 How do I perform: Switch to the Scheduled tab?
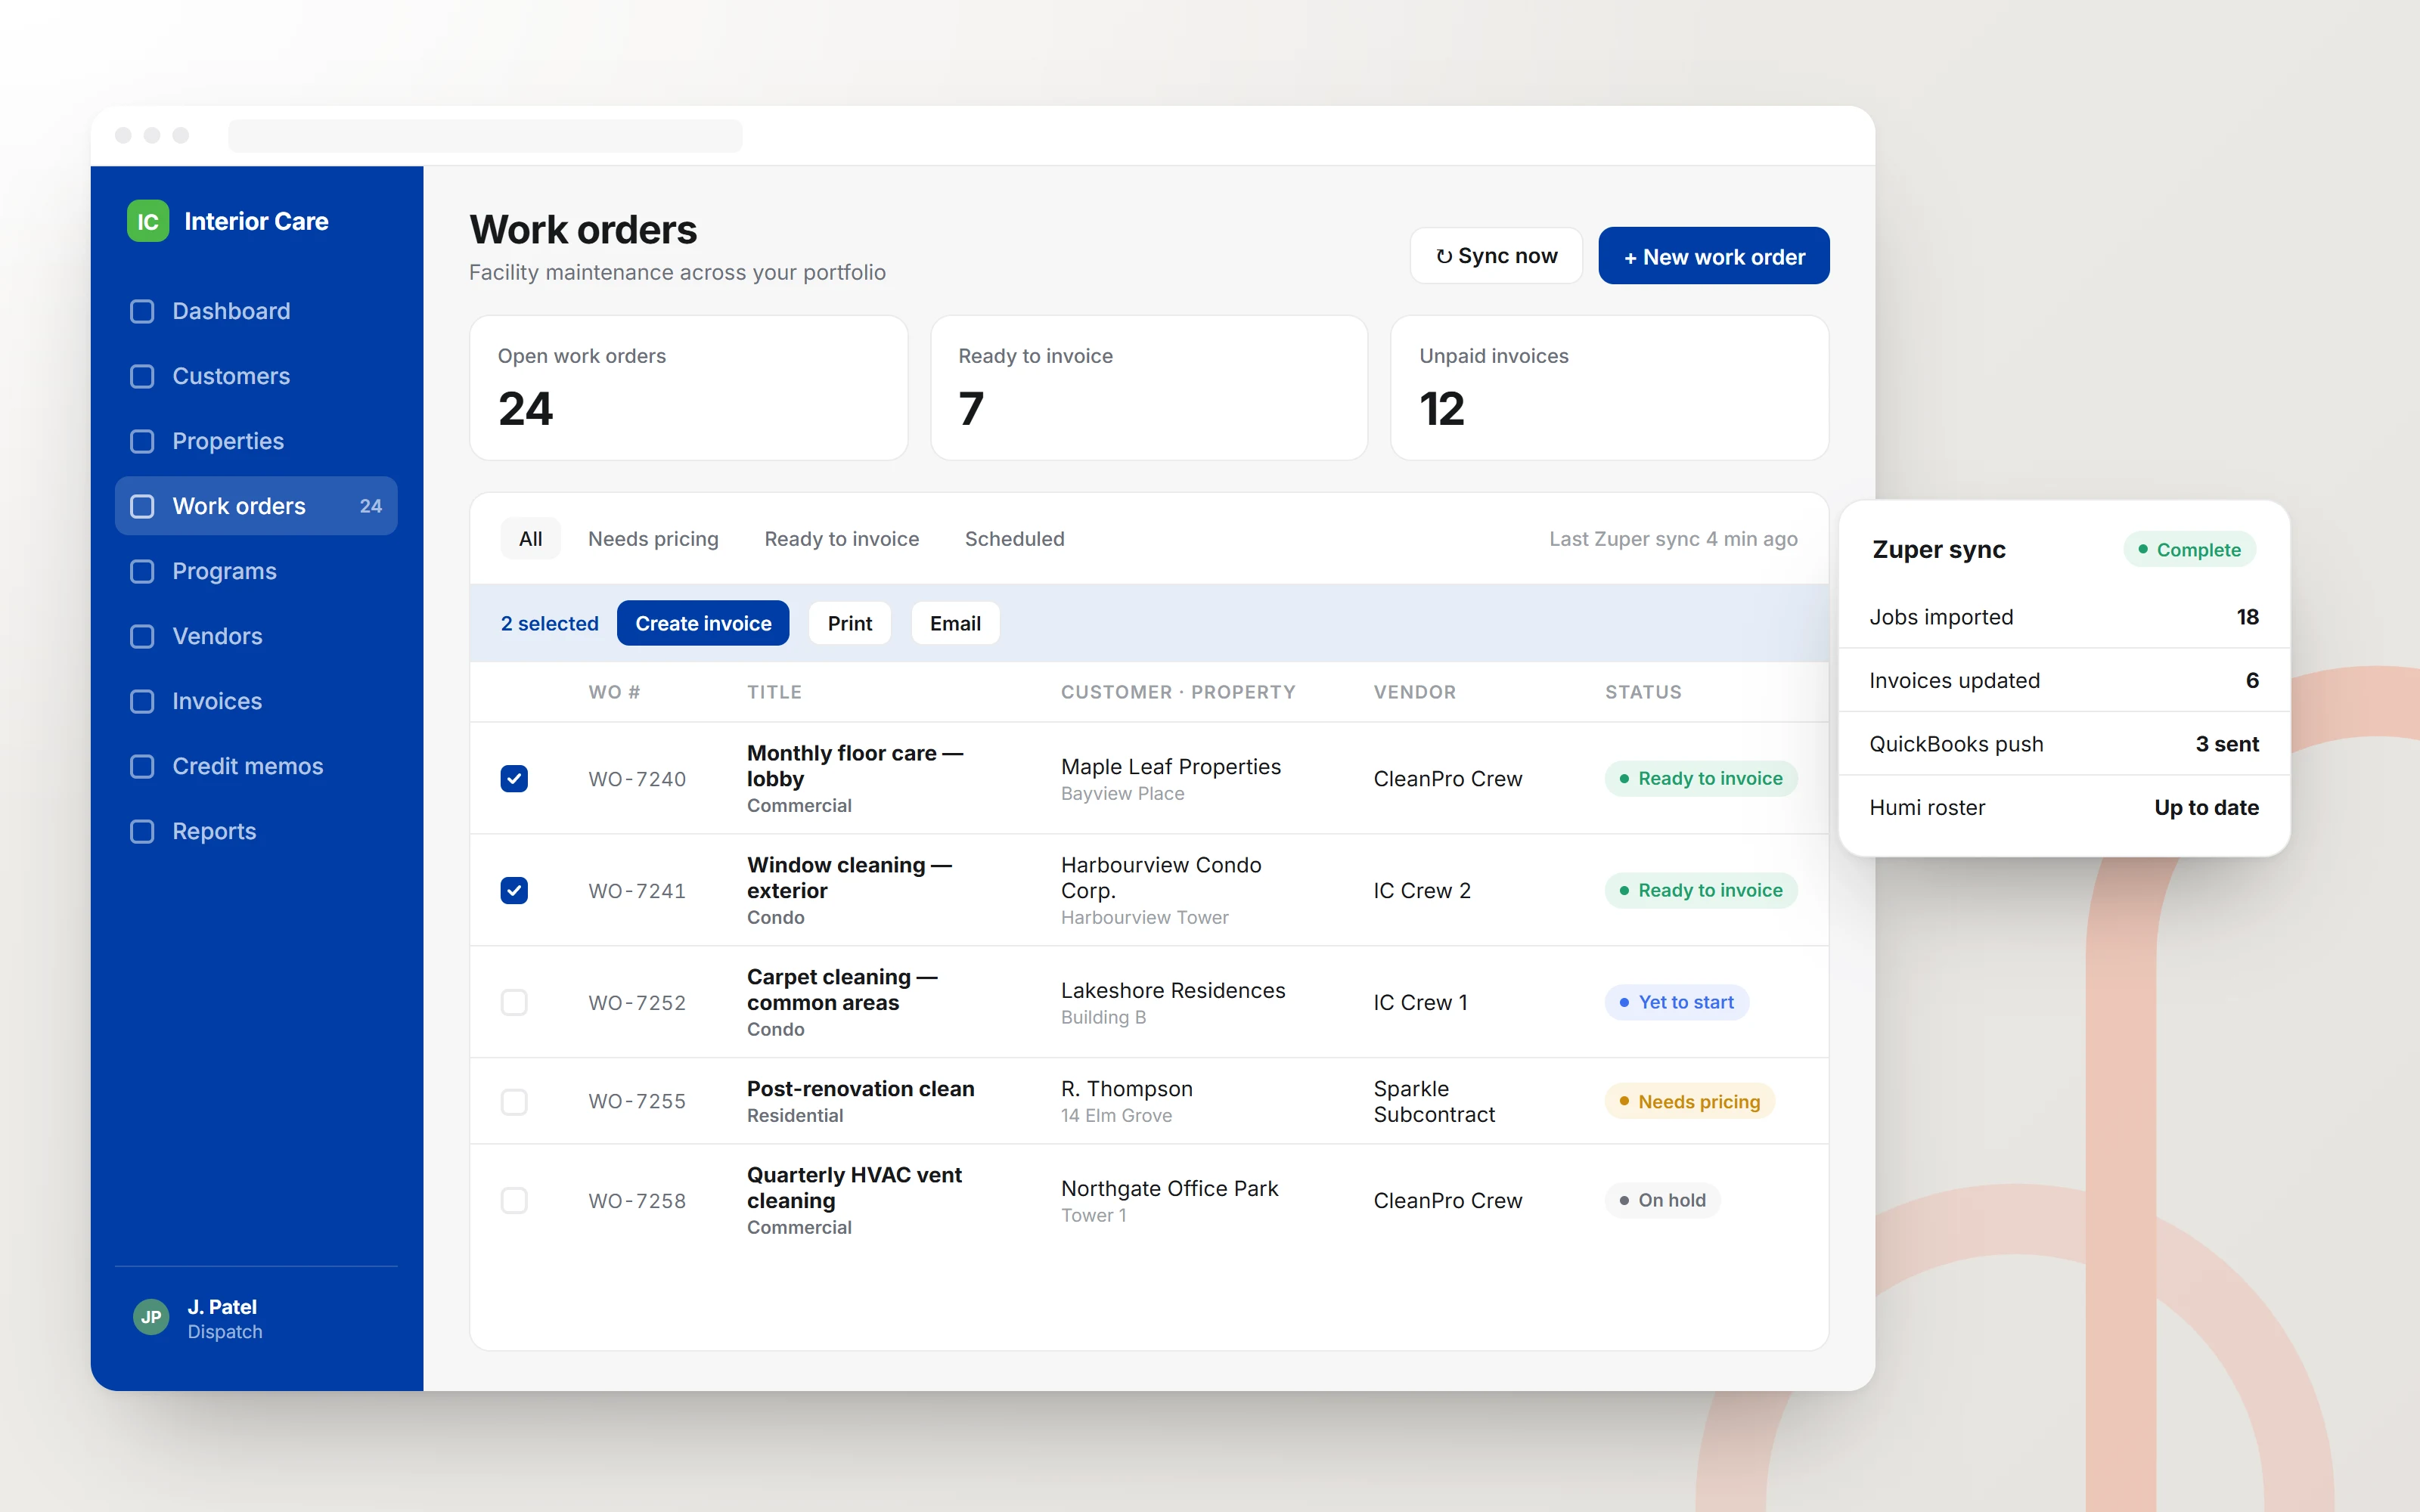pyautogui.click(x=1014, y=539)
